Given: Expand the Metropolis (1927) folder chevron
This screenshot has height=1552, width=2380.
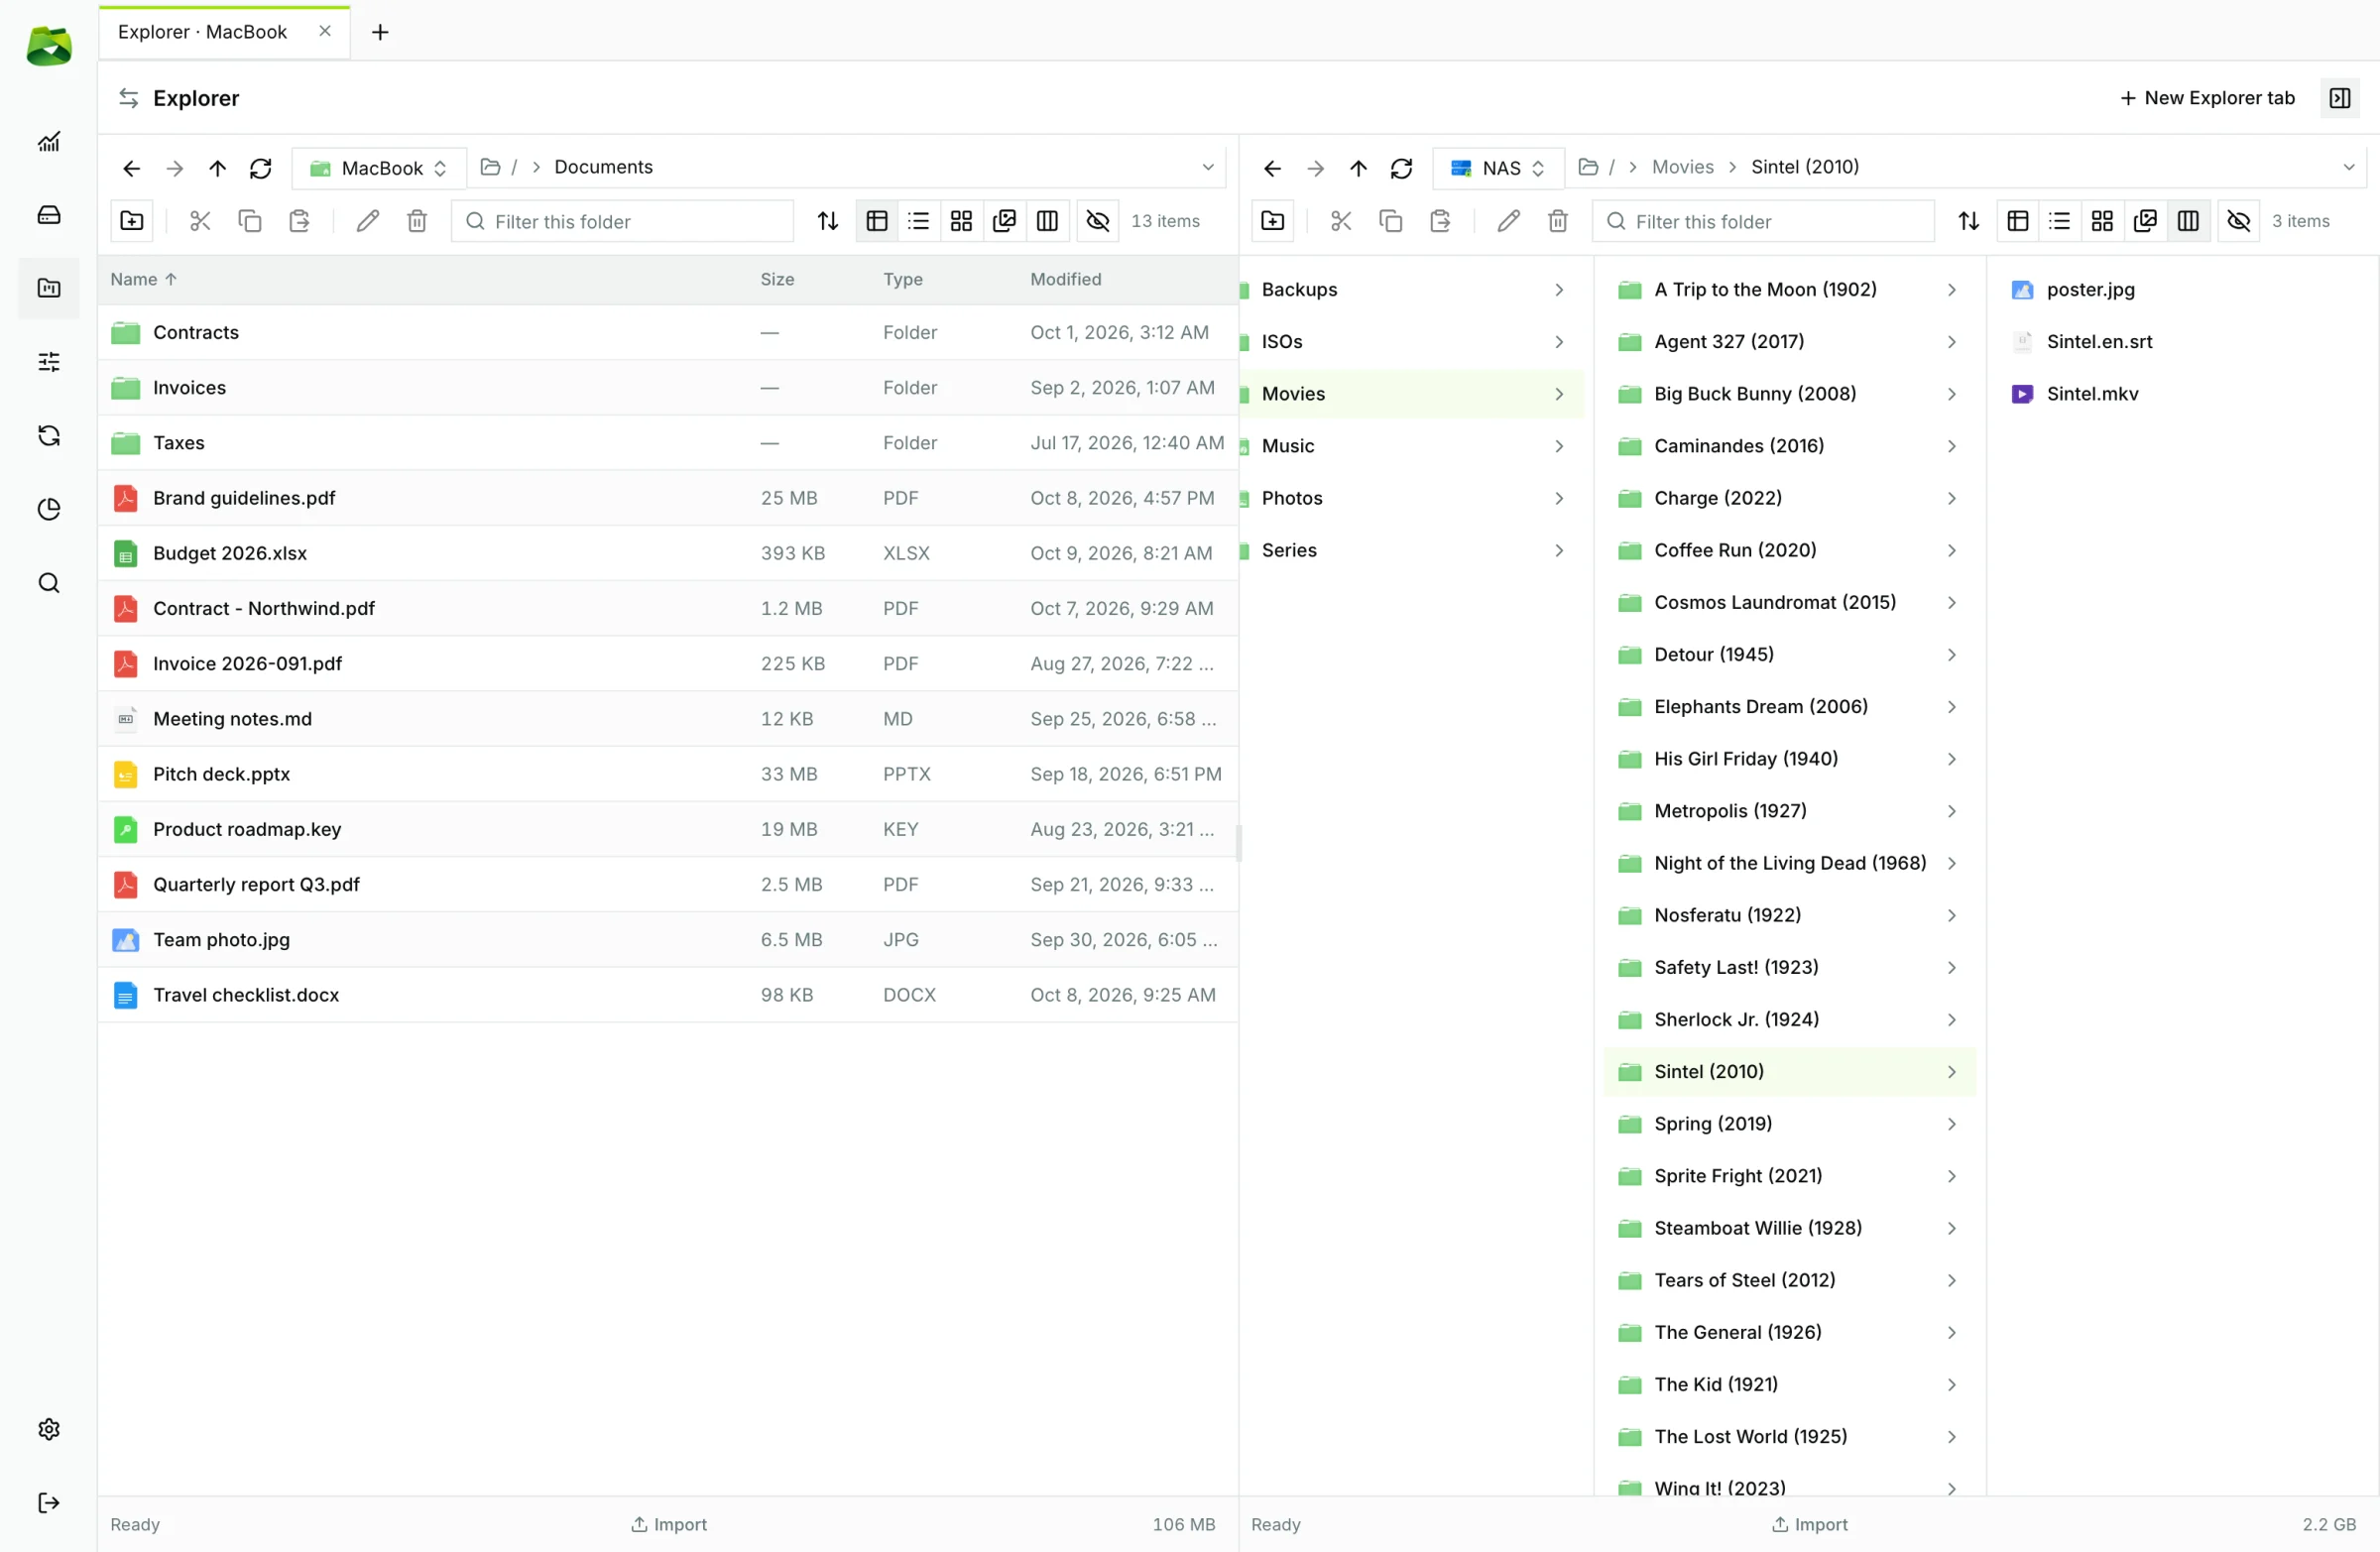Looking at the screenshot, I should [x=1951, y=811].
